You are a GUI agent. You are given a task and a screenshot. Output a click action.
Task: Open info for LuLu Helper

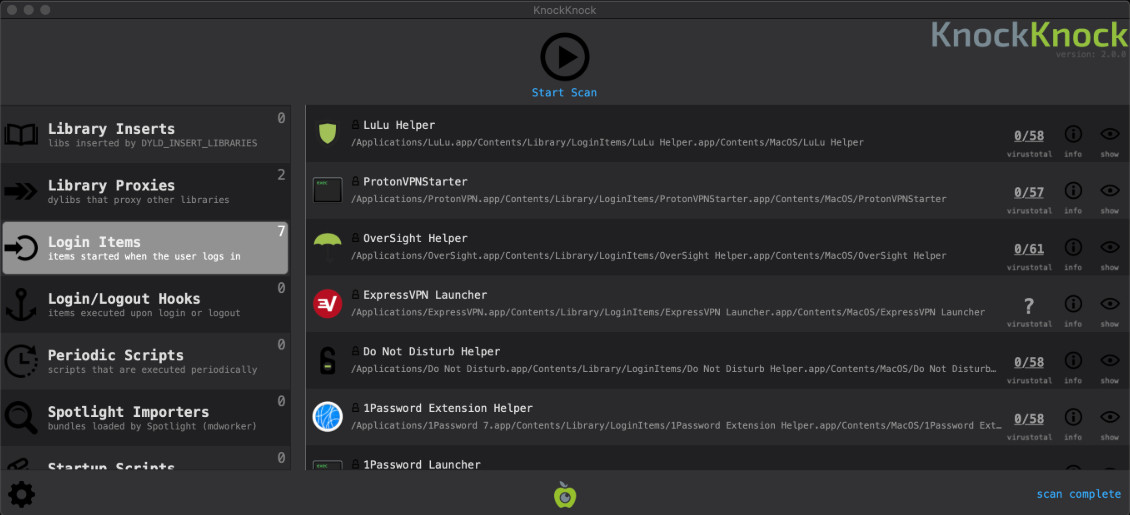[1073, 134]
